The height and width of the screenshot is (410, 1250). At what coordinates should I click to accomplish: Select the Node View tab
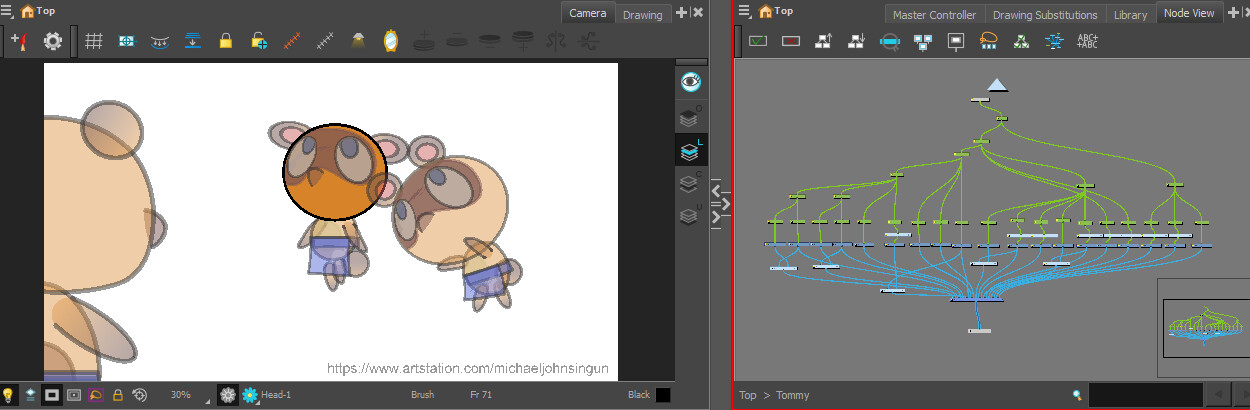pos(1189,13)
